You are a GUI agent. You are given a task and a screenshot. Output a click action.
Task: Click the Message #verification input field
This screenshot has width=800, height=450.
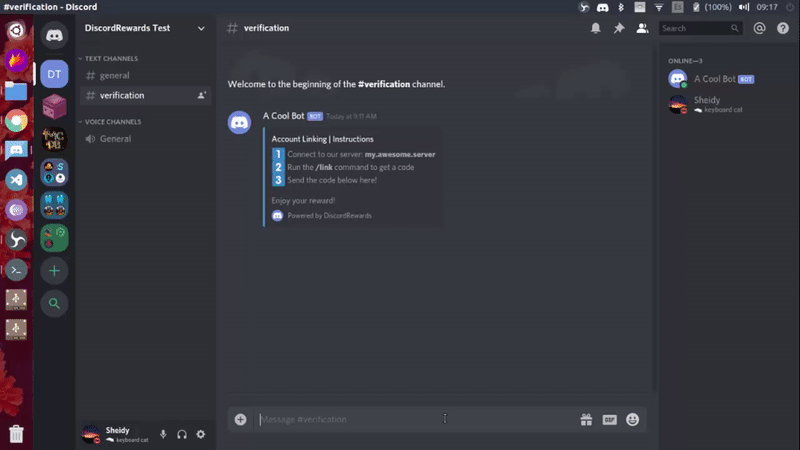400,419
